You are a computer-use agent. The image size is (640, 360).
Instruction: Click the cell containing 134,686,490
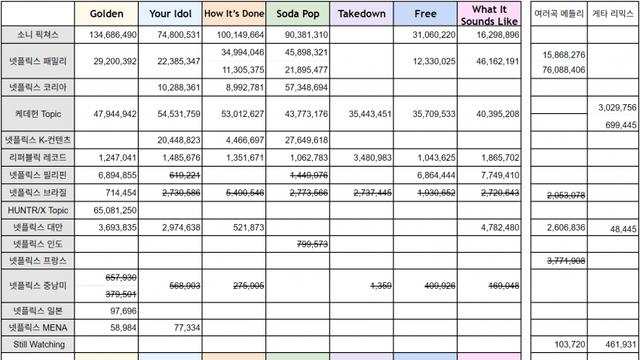107,35
